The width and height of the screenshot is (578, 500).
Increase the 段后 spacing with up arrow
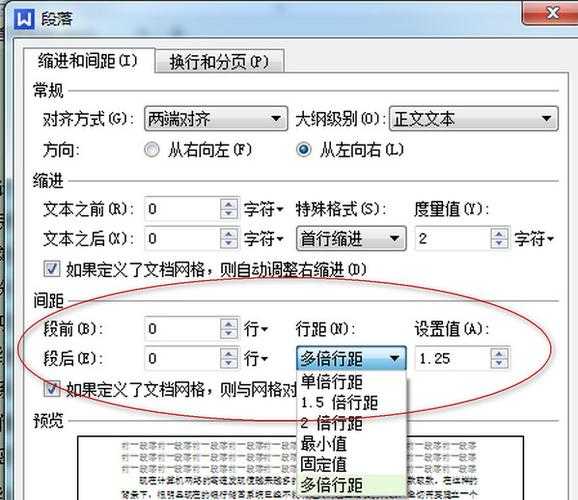229,353
